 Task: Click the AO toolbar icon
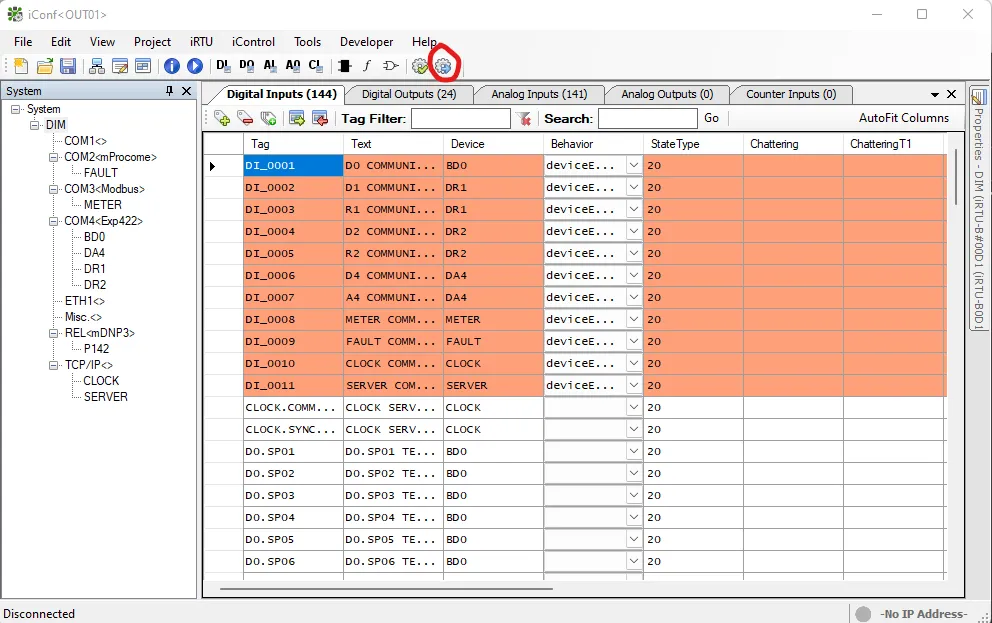(x=293, y=65)
